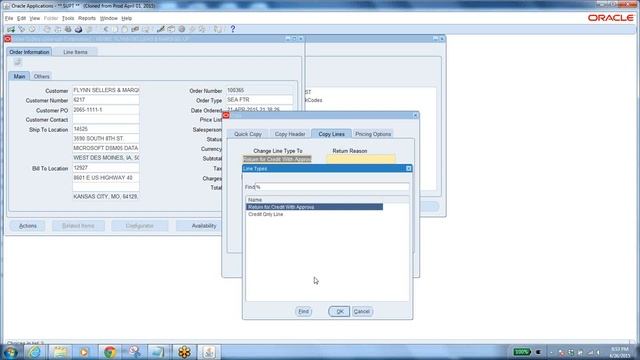The image size is (640, 360).
Task: Select 'Credit Only Line' in the list
Action: pyautogui.click(x=266, y=214)
